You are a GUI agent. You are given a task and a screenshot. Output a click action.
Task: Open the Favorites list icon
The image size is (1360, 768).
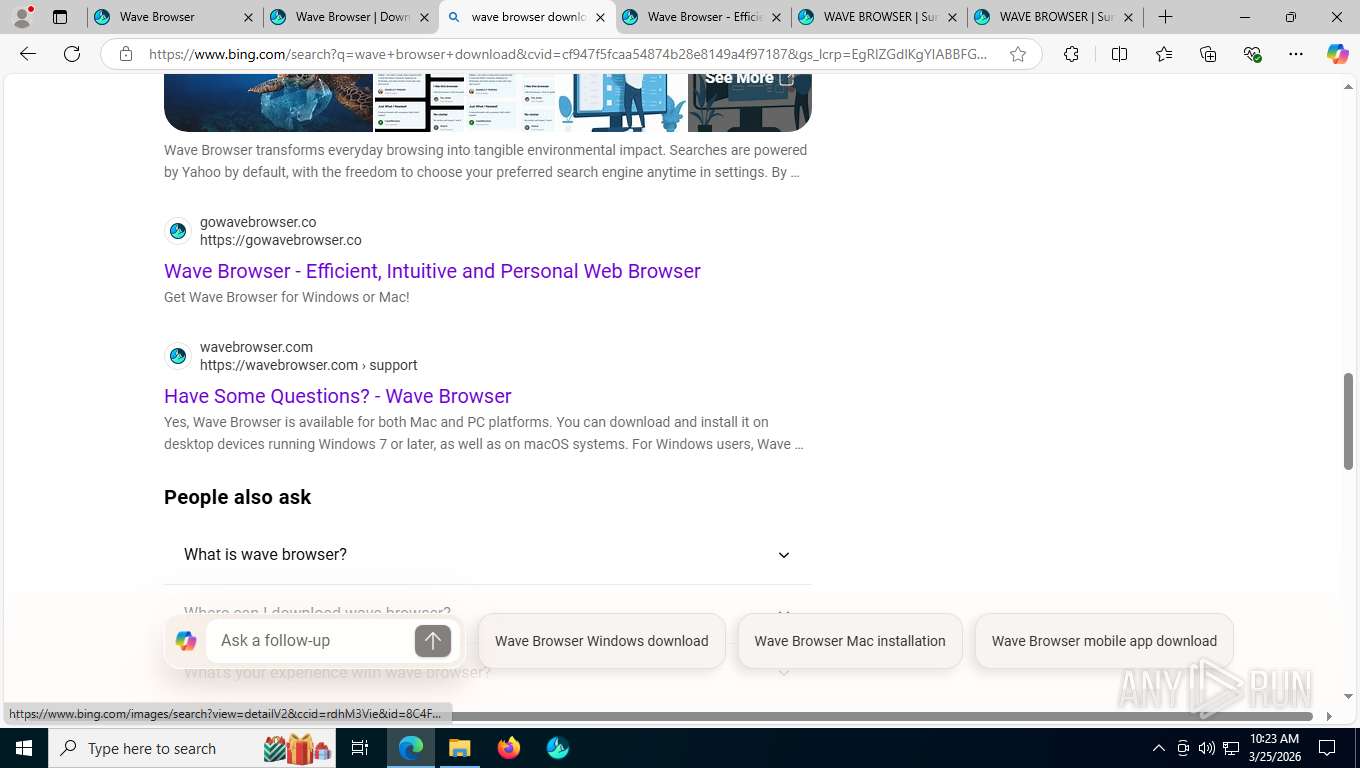(x=1164, y=54)
